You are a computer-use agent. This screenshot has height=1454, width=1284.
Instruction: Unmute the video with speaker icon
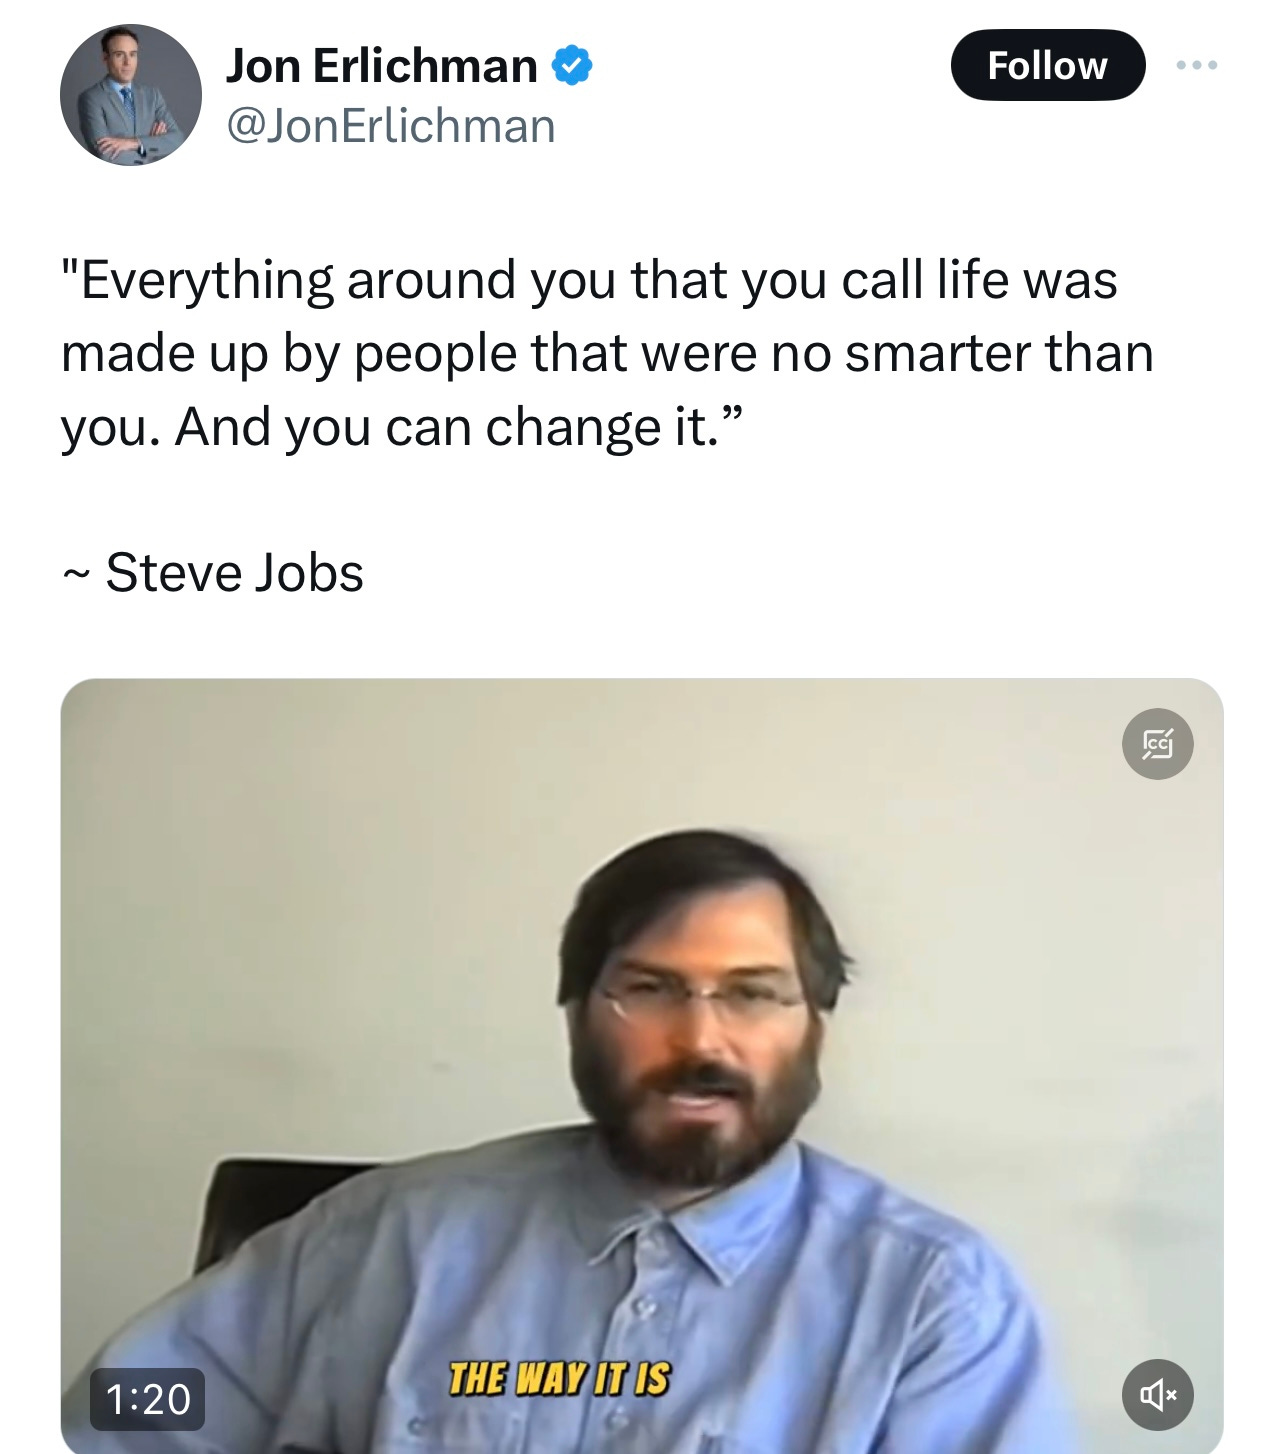(x=1158, y=1394)
